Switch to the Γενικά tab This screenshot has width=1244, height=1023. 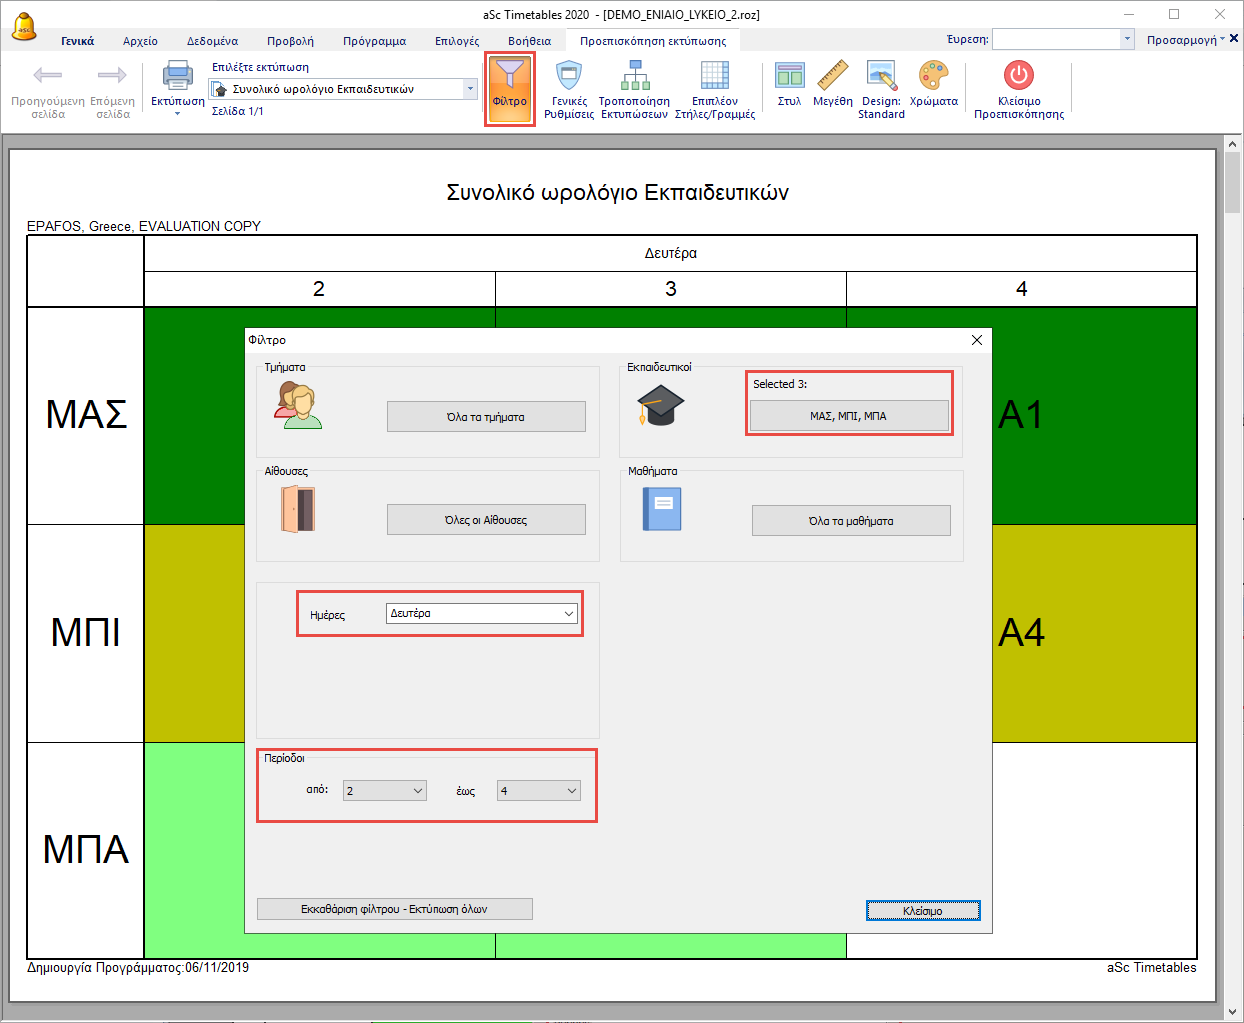click(77, 41)
